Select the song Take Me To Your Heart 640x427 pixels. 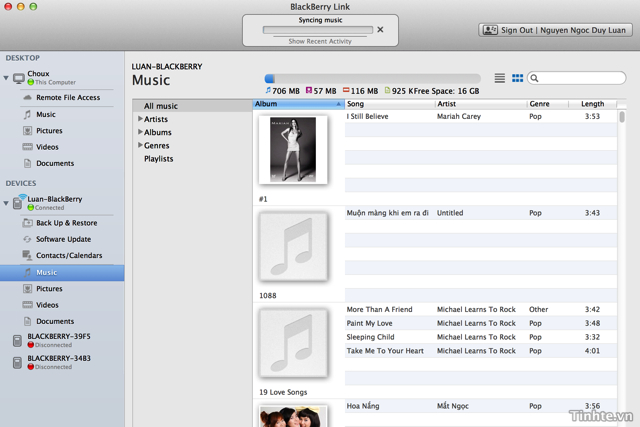385,351
